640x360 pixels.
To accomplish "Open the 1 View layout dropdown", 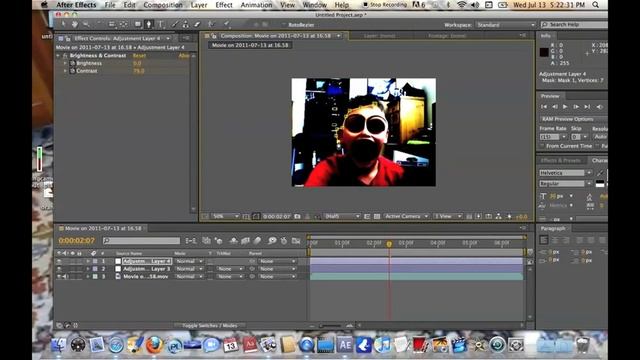I will pos(448,216).
